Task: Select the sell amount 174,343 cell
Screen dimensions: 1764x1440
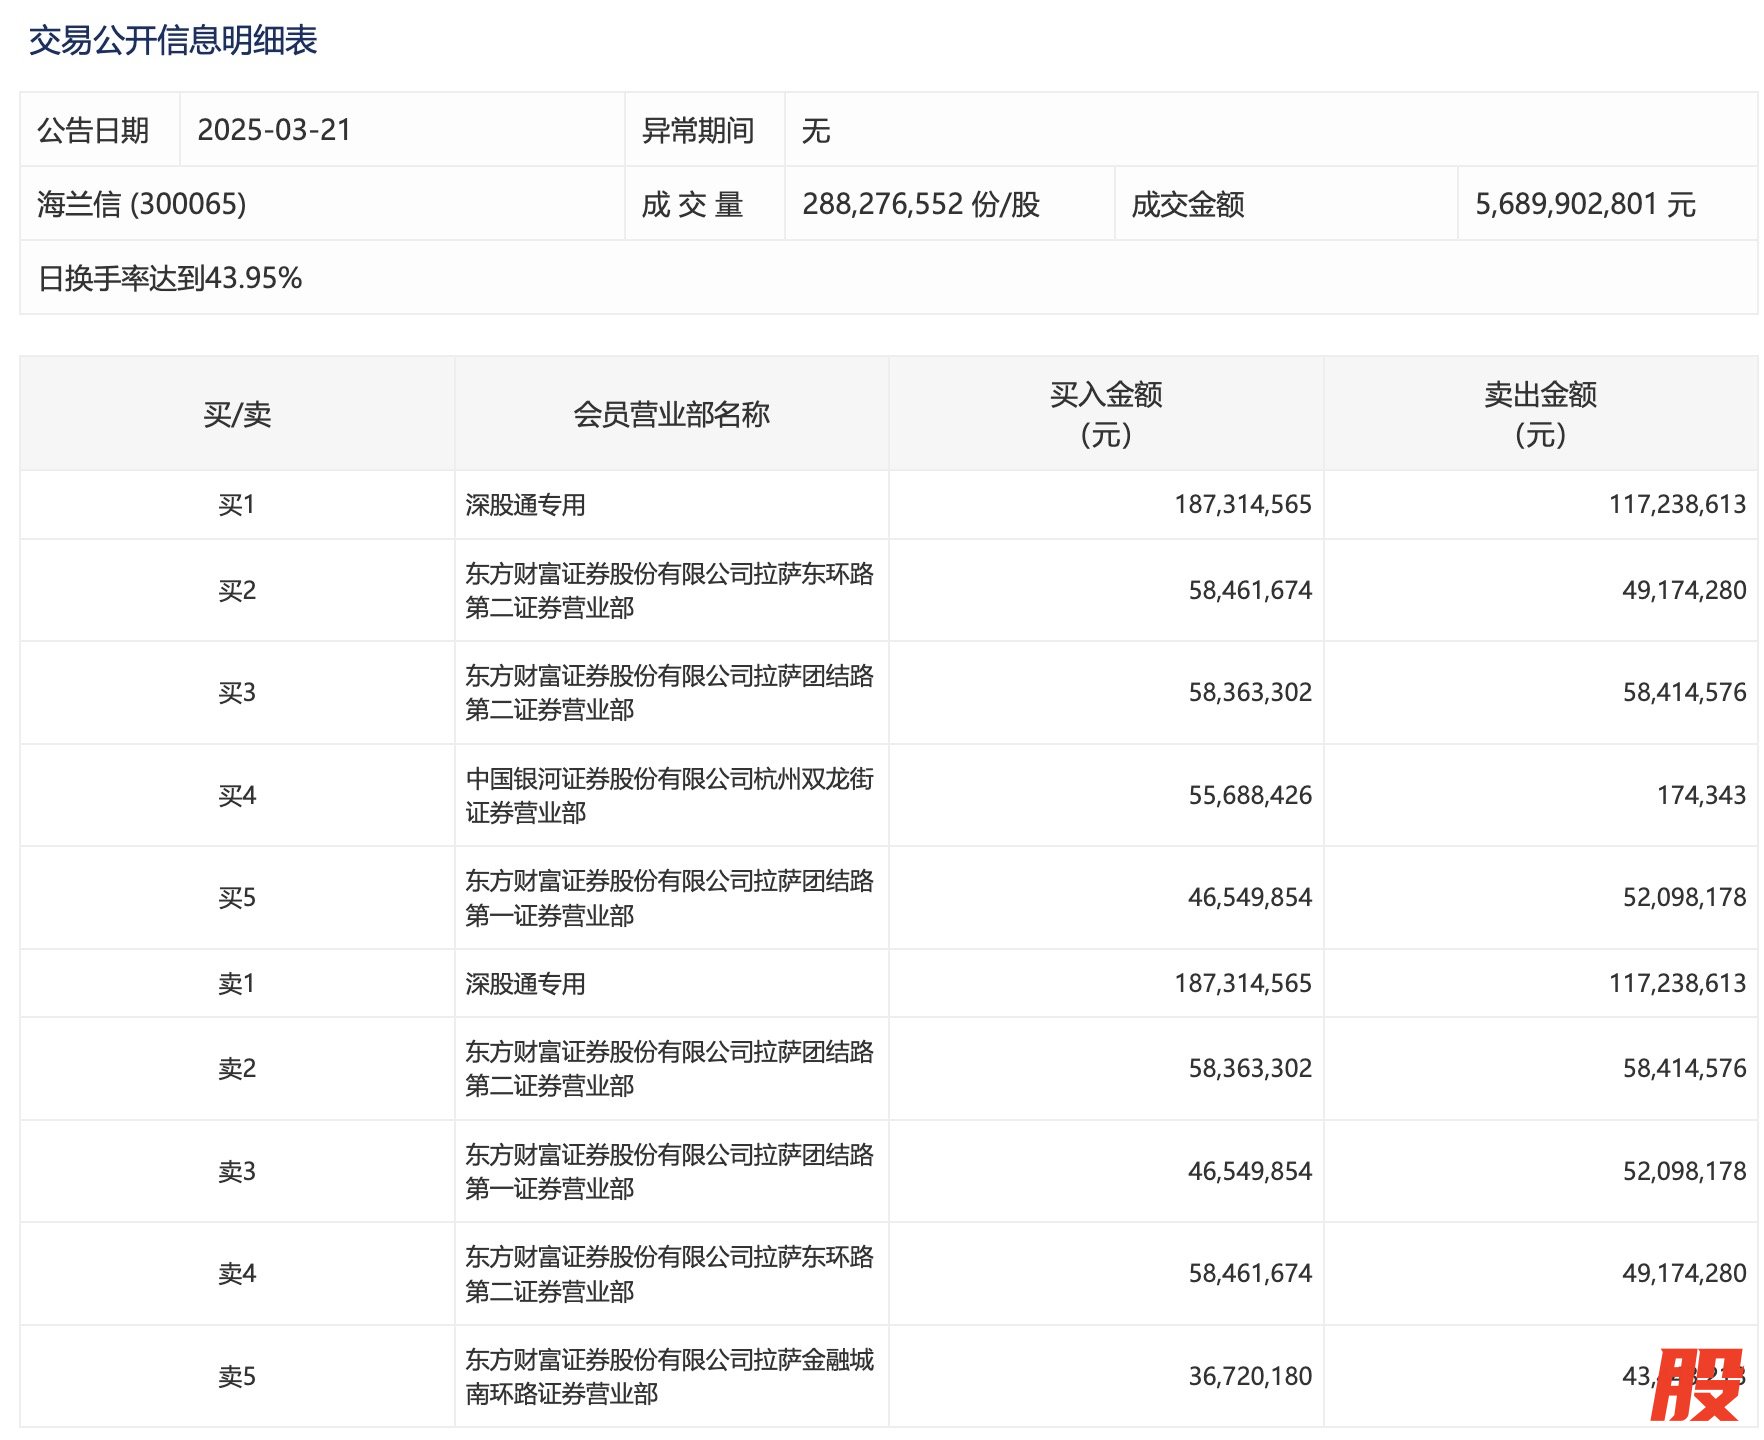Action: point(1701,795)
